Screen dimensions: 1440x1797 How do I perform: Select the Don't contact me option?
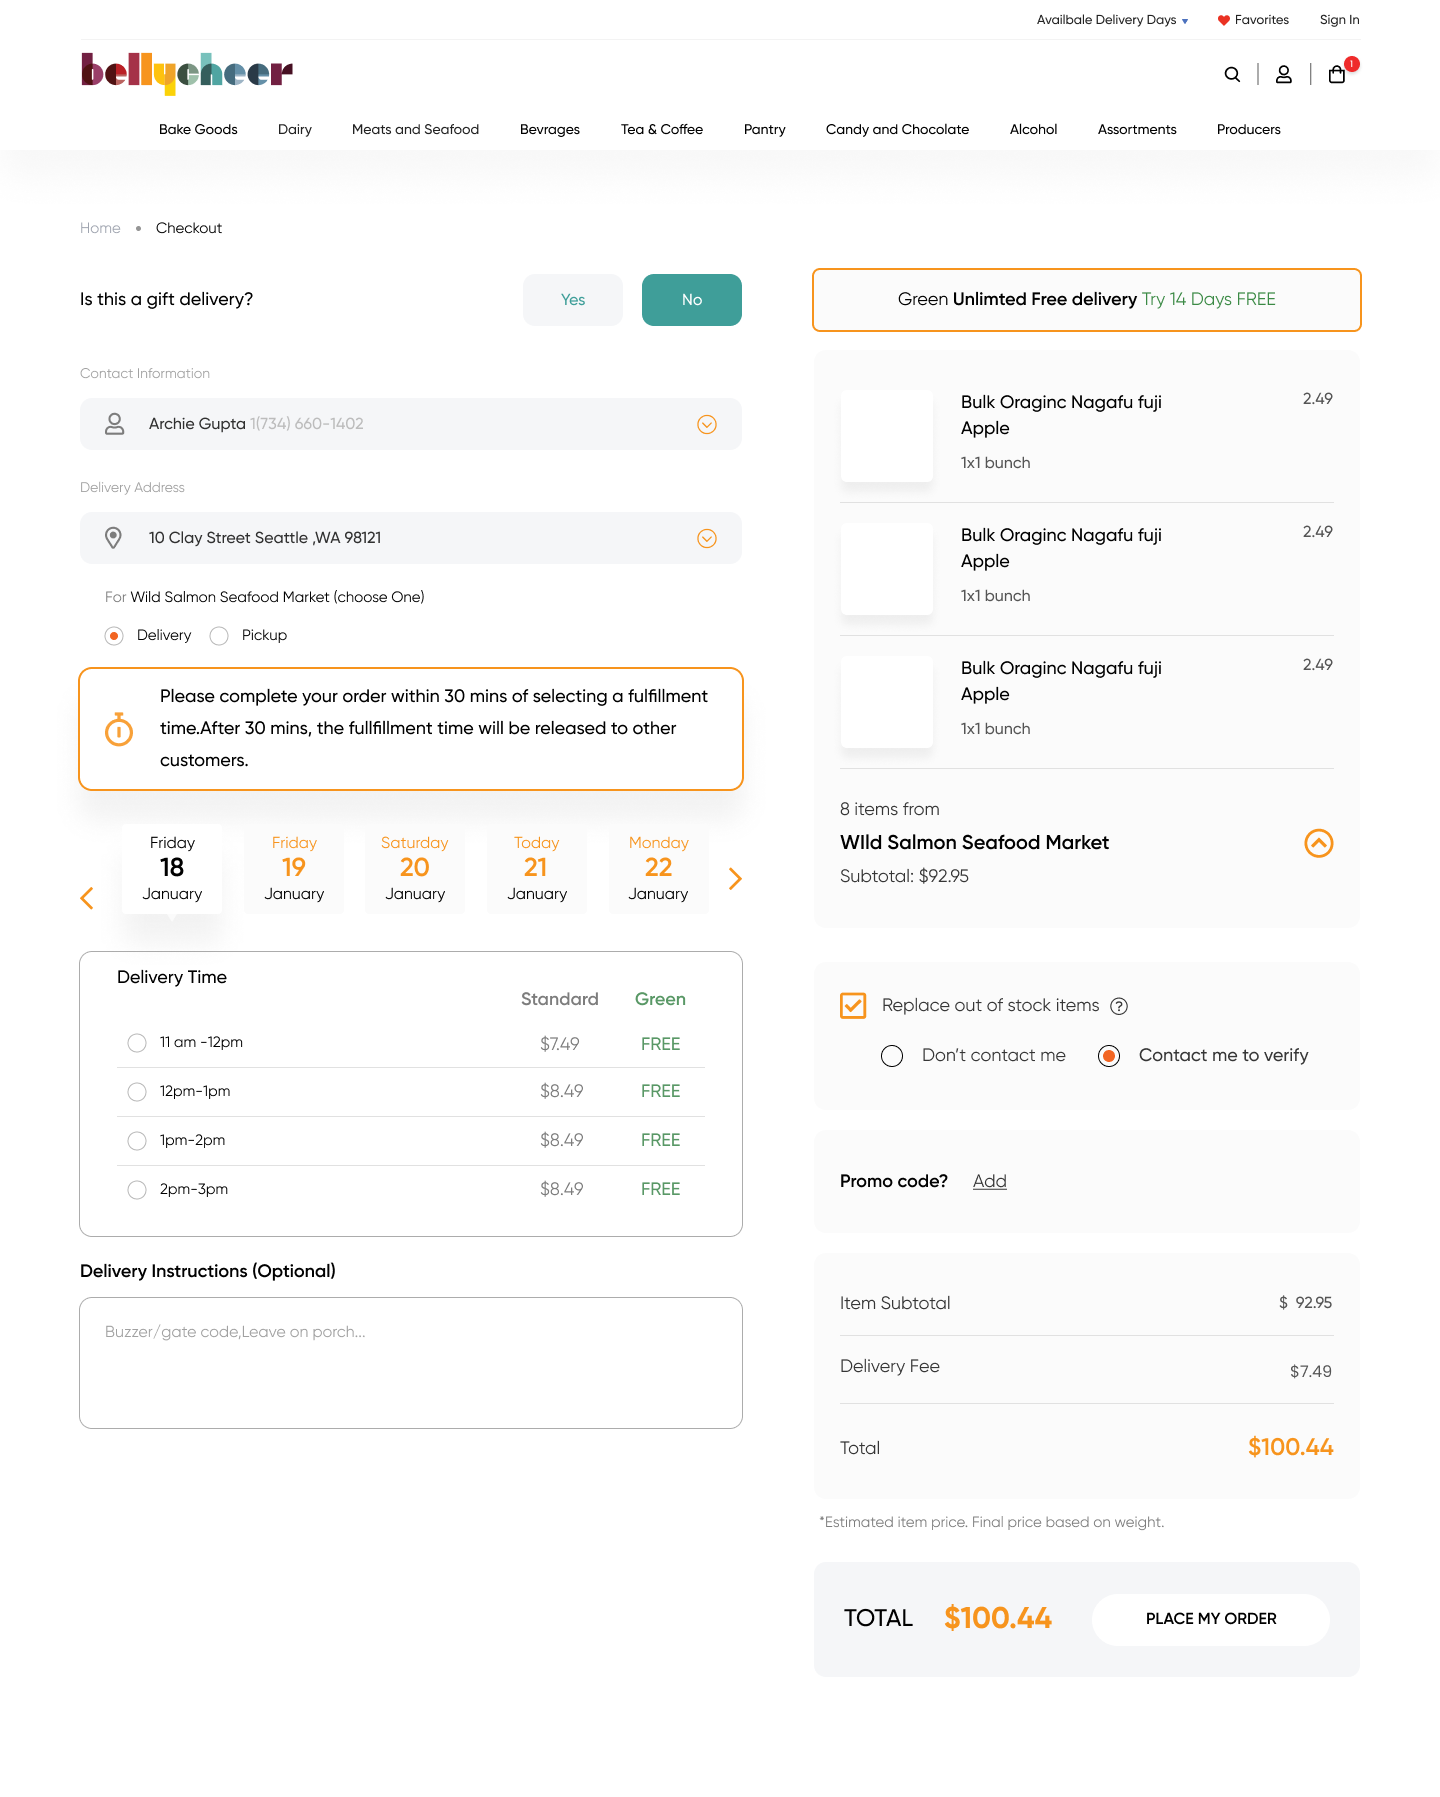coord(892,1056)
